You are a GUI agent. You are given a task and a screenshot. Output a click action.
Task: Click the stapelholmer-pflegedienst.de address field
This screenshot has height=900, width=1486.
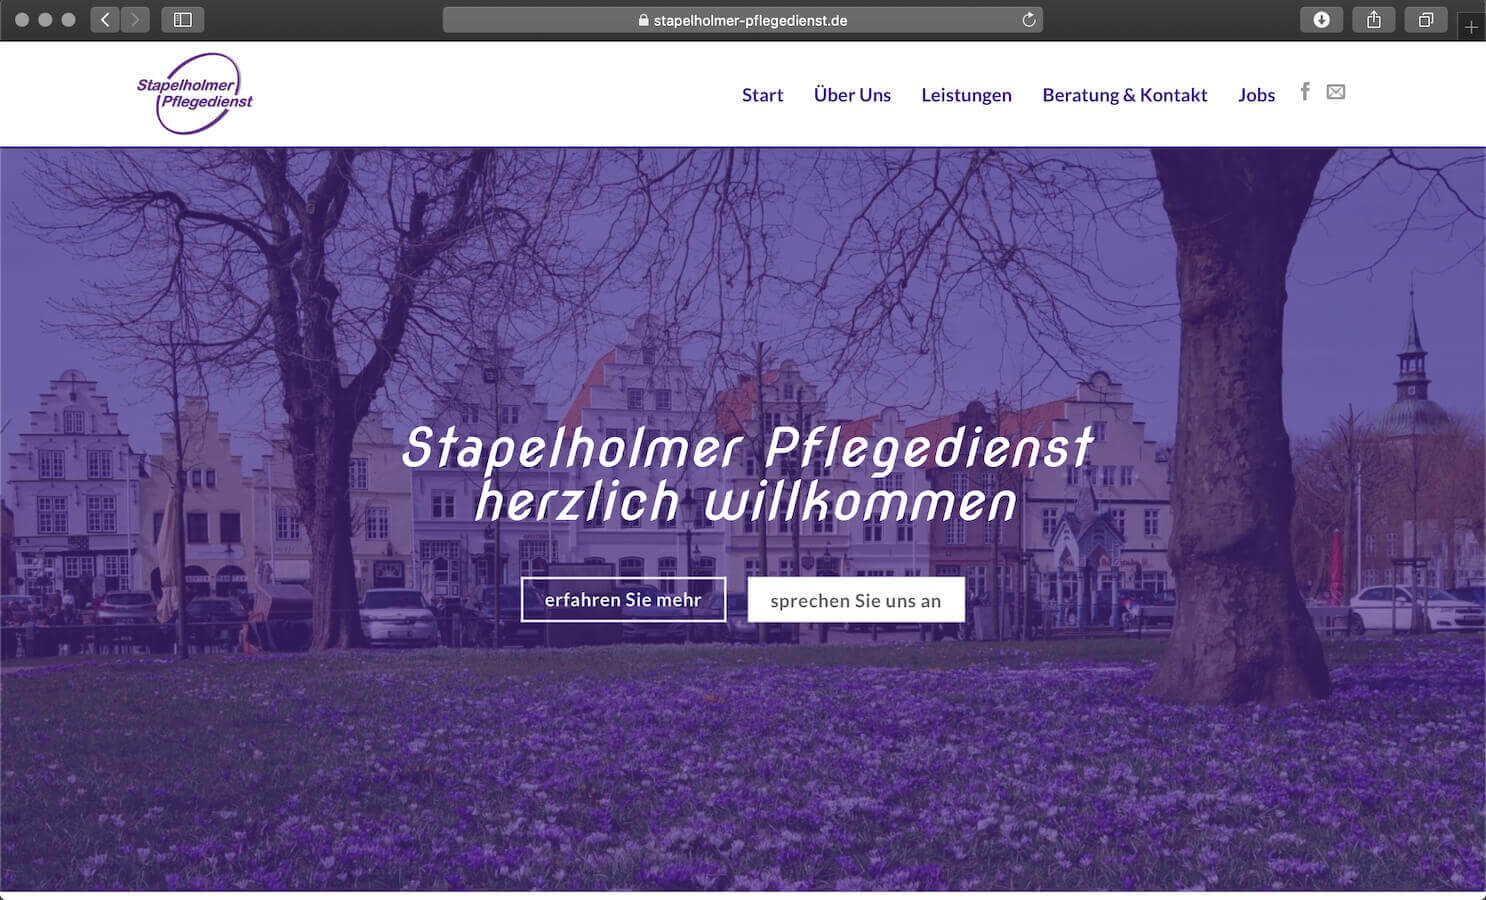(742, 20)
